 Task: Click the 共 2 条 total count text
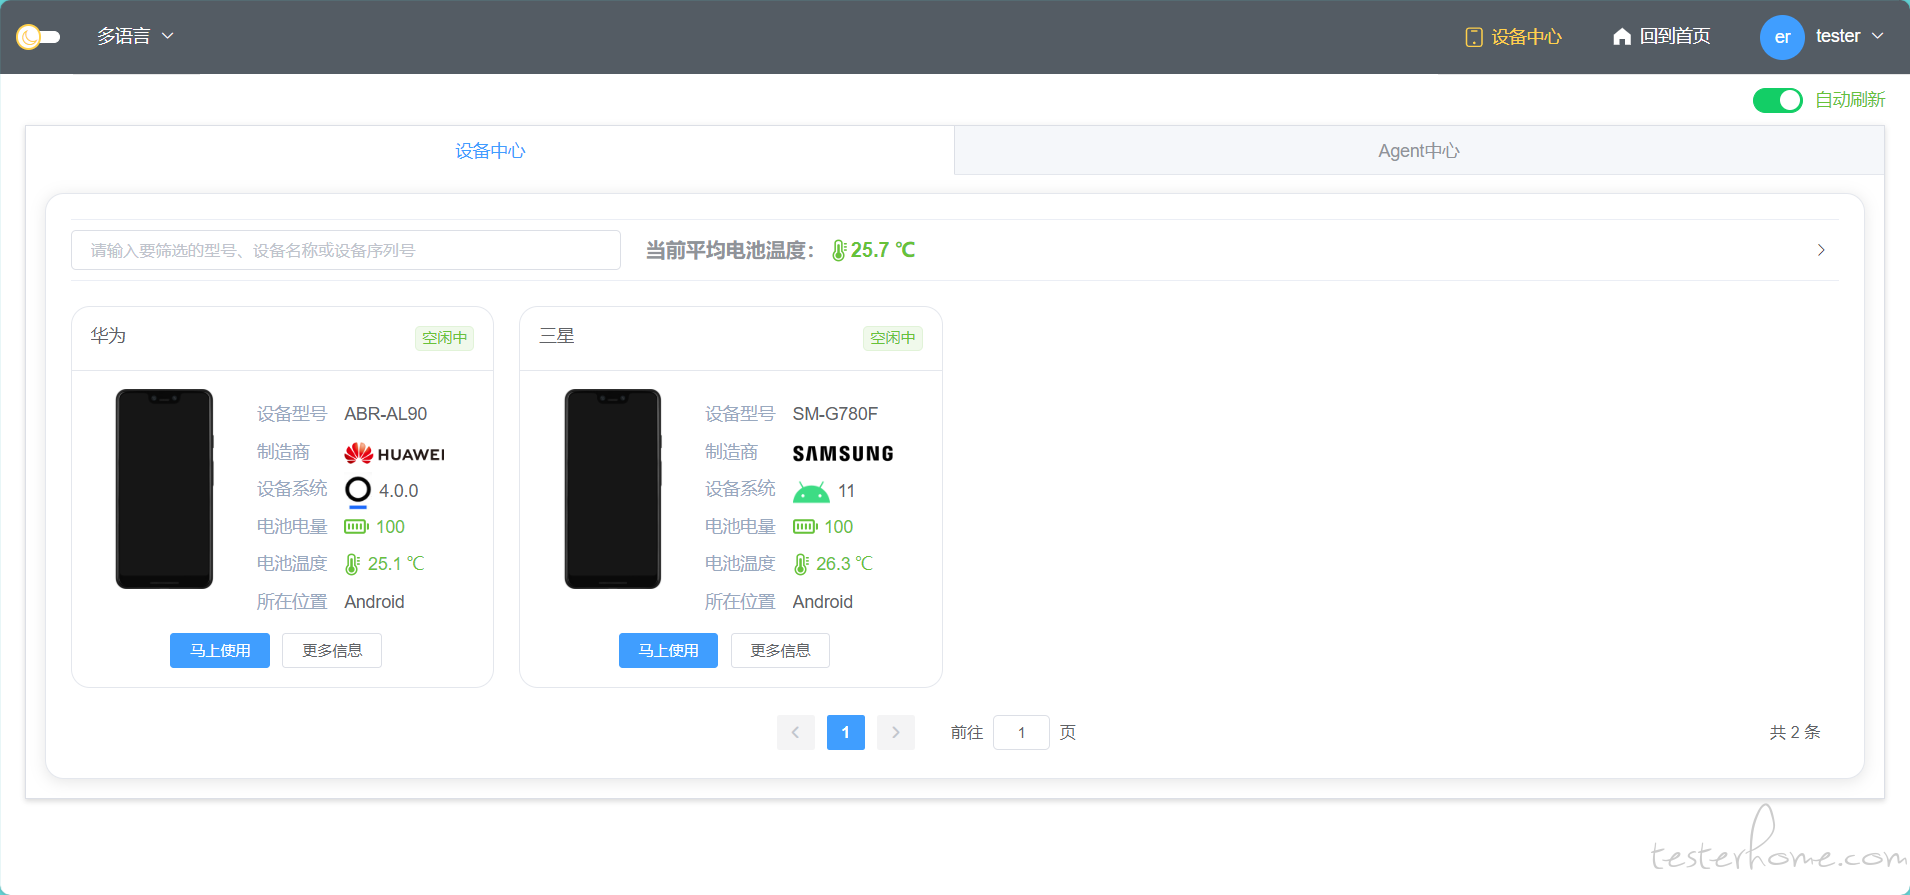[x=1795, y=733]
